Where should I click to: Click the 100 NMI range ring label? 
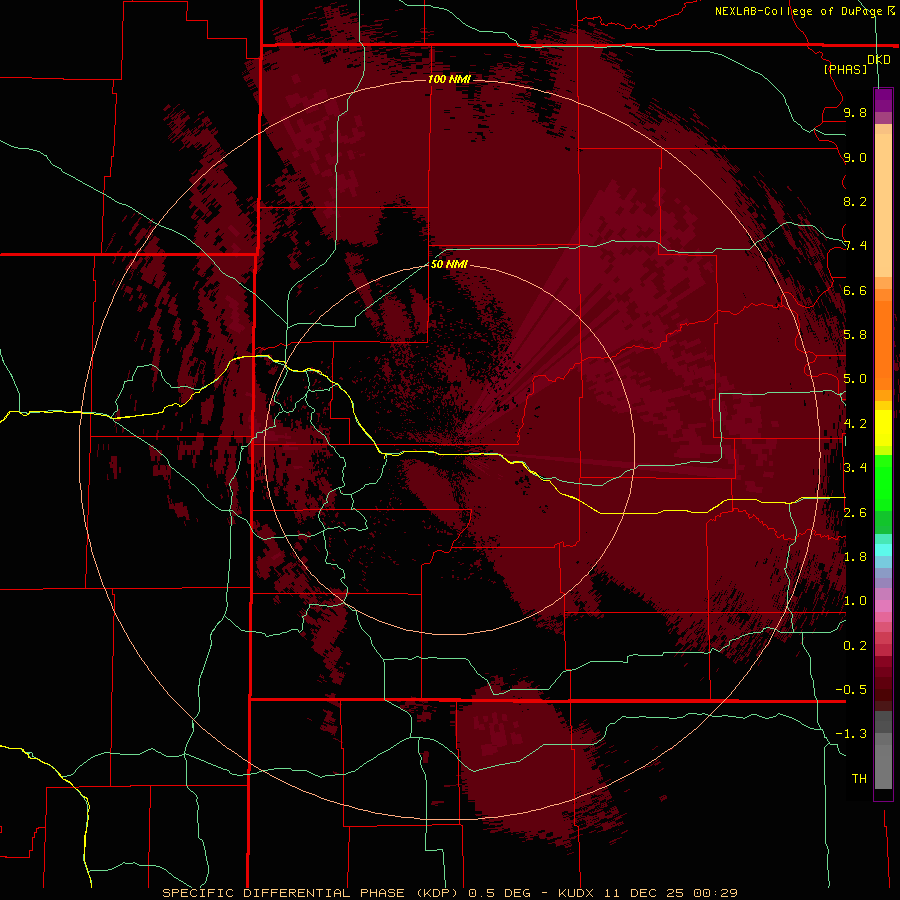pyautogui.click(x=449, y=79)
